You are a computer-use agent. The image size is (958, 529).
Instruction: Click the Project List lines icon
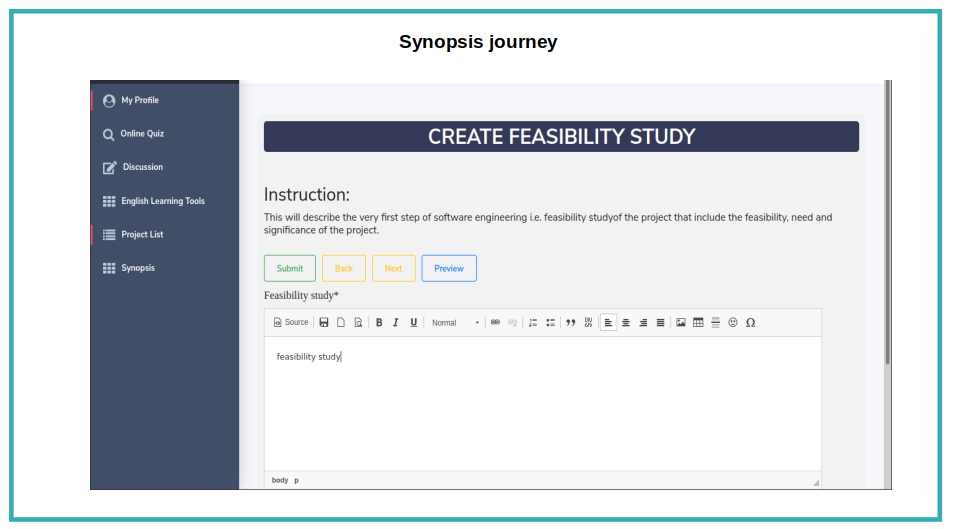coord(109,235)
